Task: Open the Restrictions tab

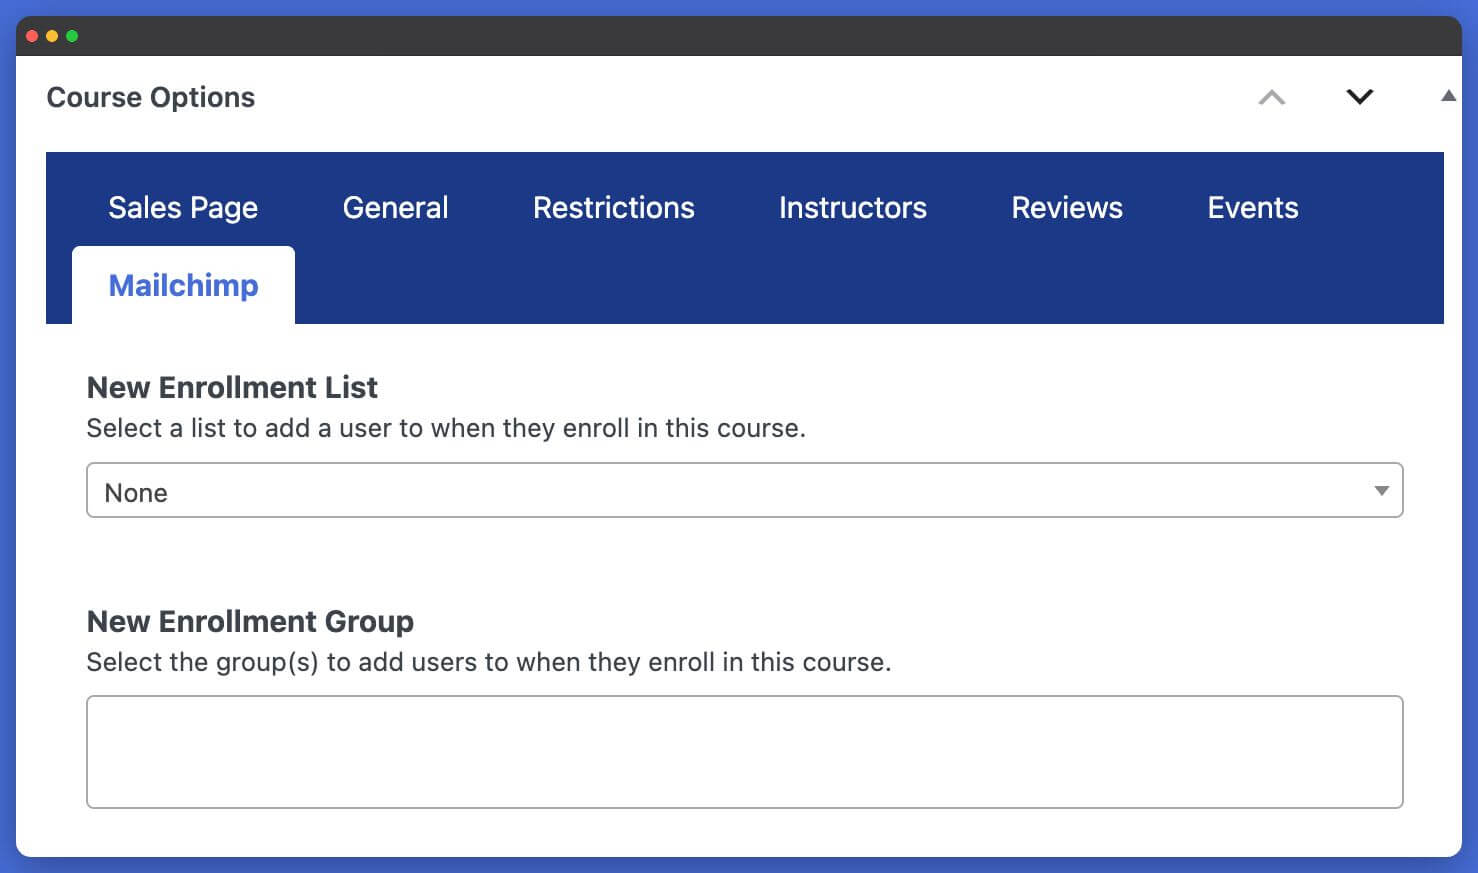Action: coord(613,207)
